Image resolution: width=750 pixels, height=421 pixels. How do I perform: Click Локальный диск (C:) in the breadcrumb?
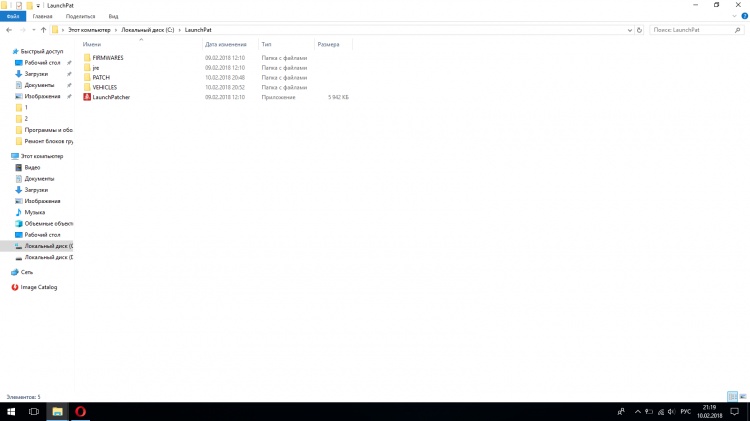150,30
